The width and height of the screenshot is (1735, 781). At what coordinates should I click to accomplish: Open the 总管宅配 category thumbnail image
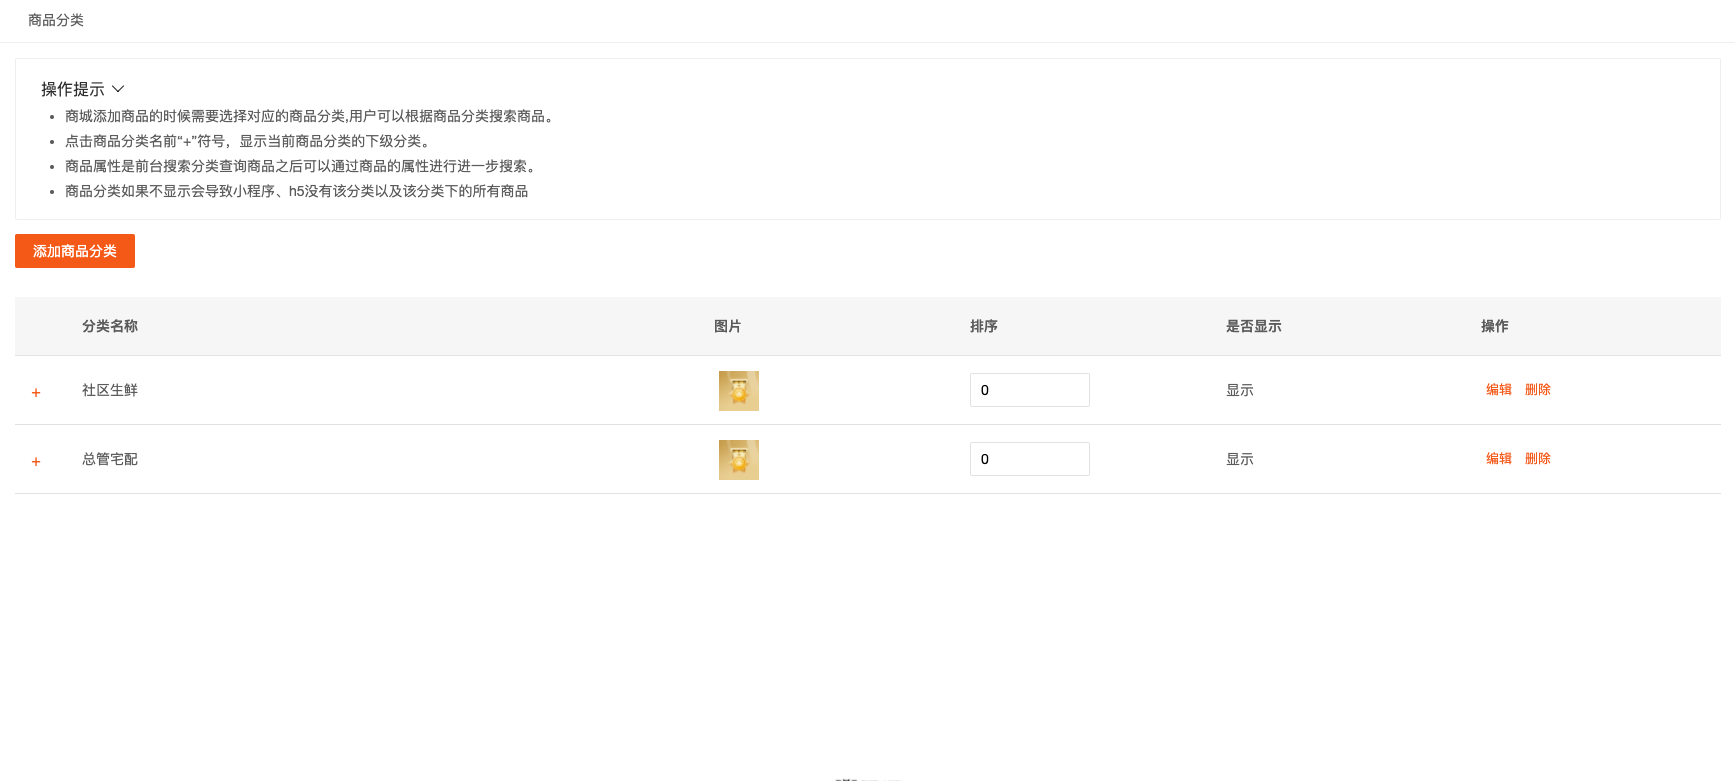(x=739, y=460)
